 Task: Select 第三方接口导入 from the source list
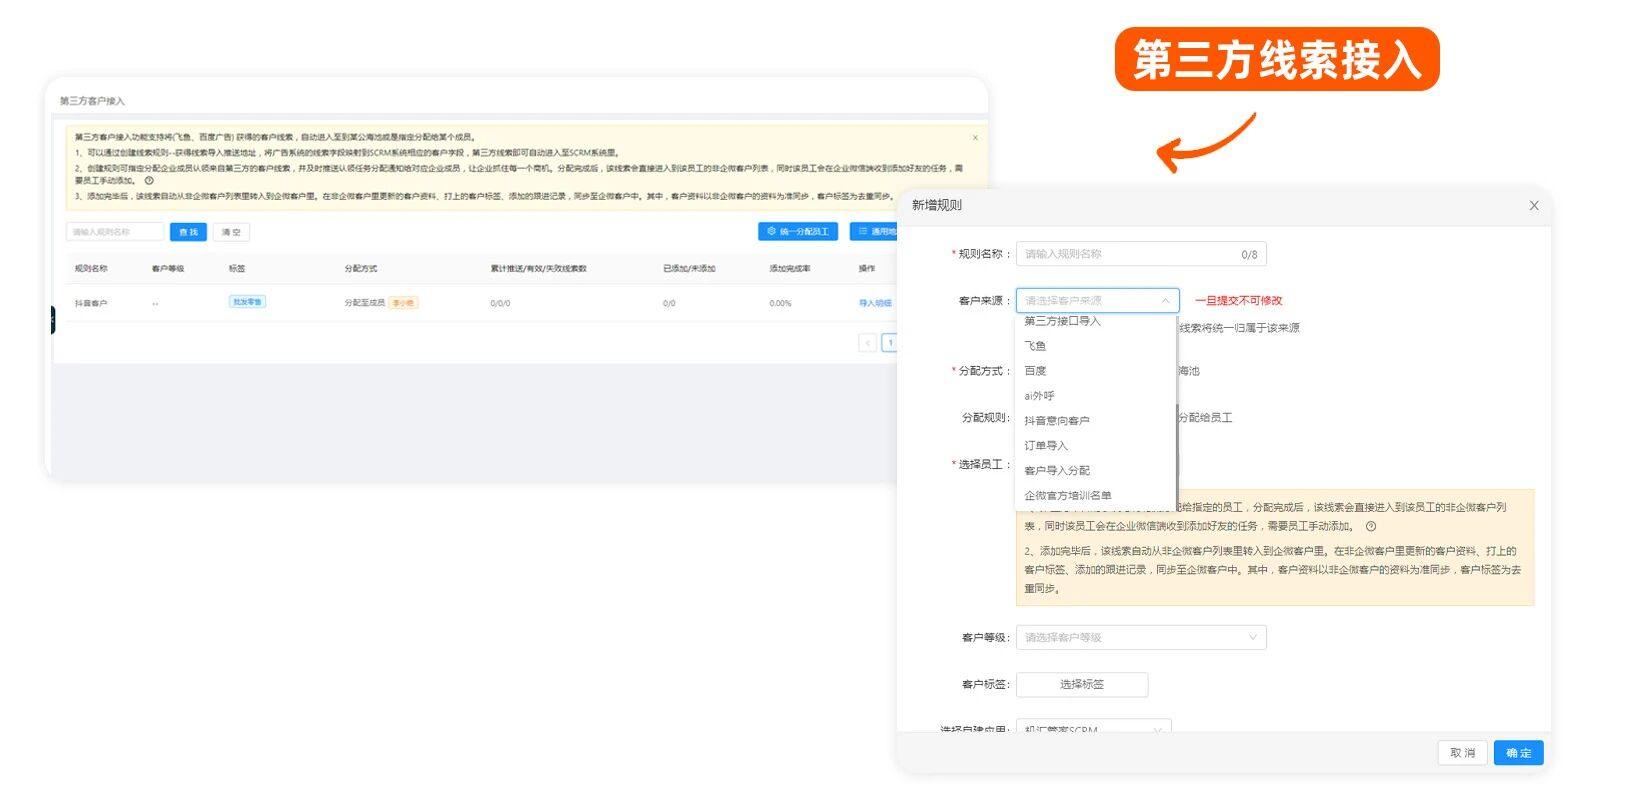pos(1062,321)
